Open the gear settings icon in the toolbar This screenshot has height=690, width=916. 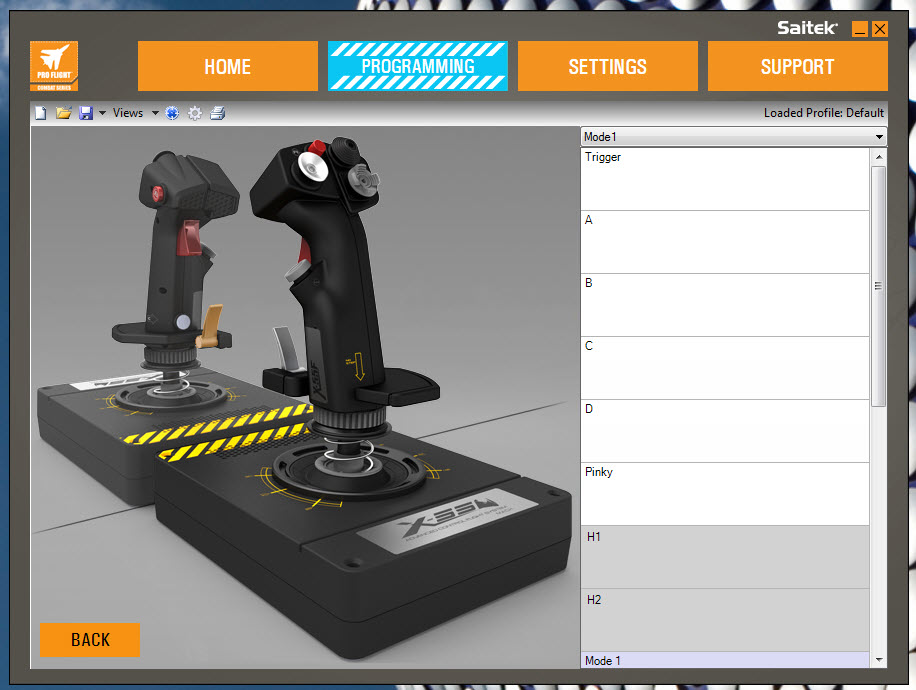tap(195, 113)
